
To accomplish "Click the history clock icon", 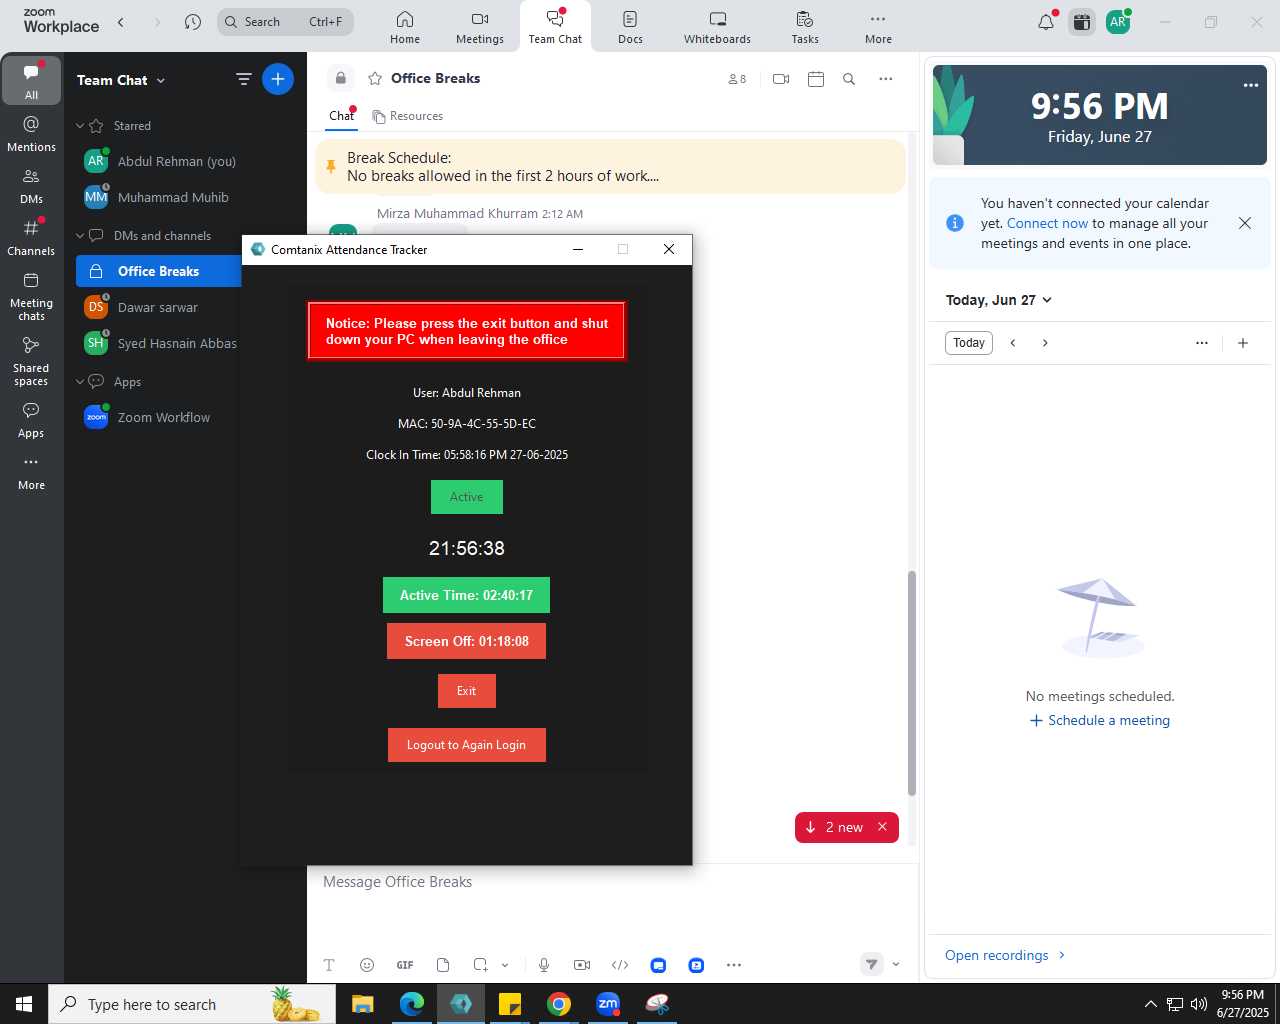I will [193, 22].
